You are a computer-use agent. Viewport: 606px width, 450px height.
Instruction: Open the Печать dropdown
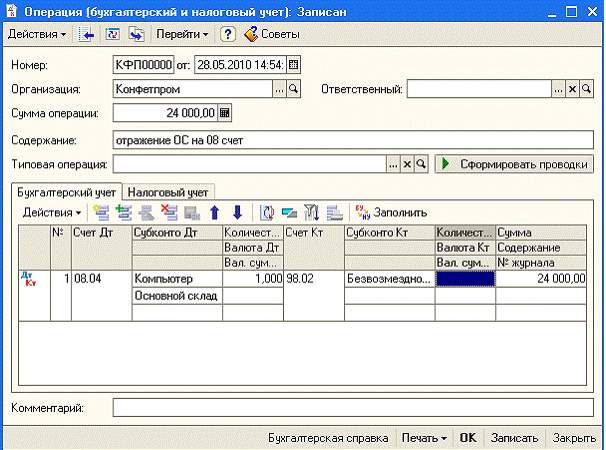pos(424,438)
